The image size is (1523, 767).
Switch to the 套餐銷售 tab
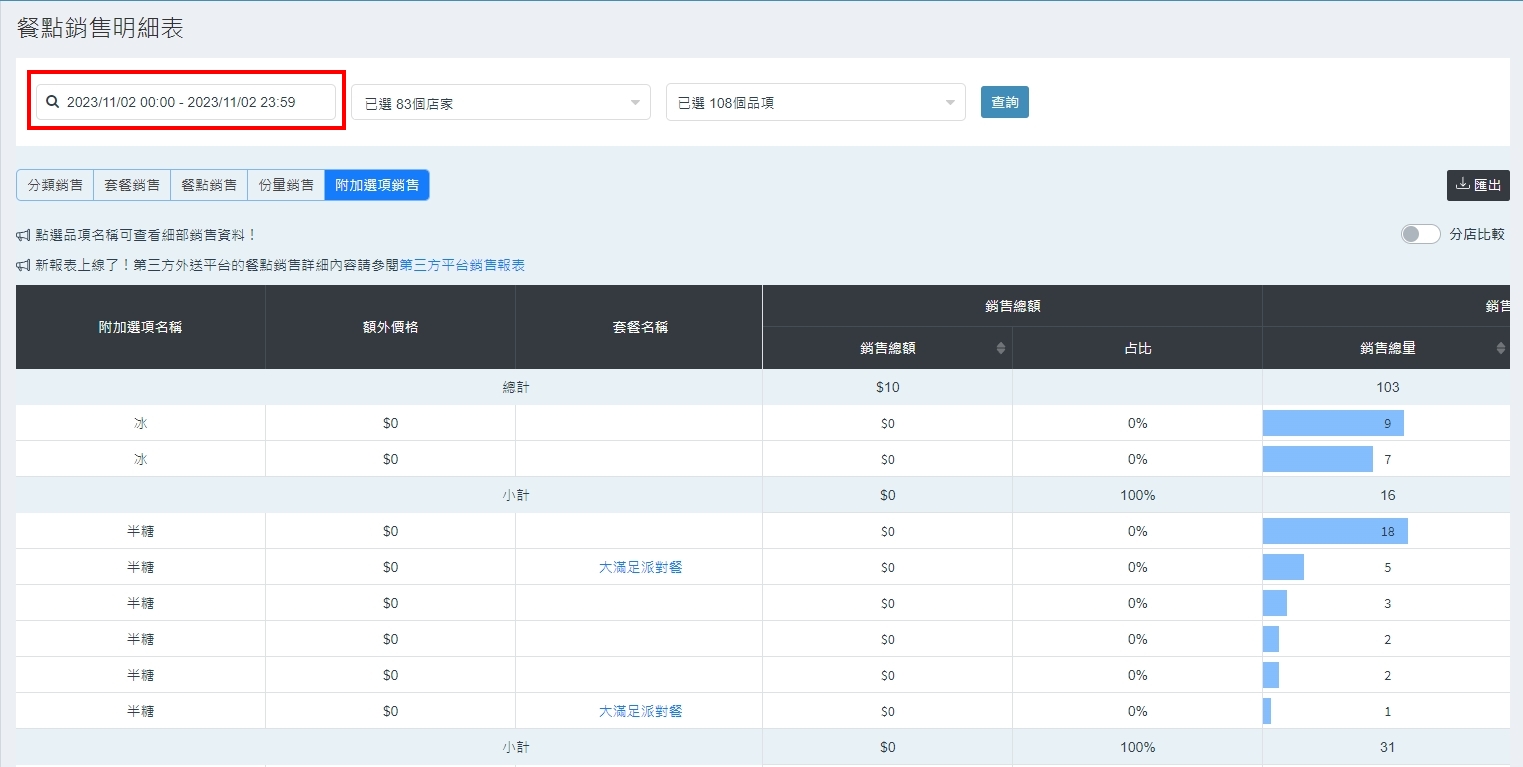(132, 185)
